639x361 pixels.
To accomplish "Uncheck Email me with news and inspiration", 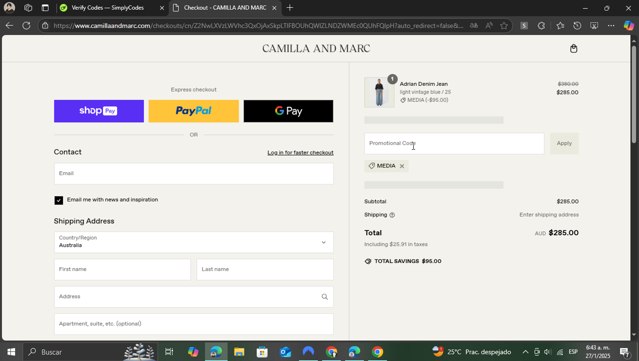I will [x=59, y=200].
